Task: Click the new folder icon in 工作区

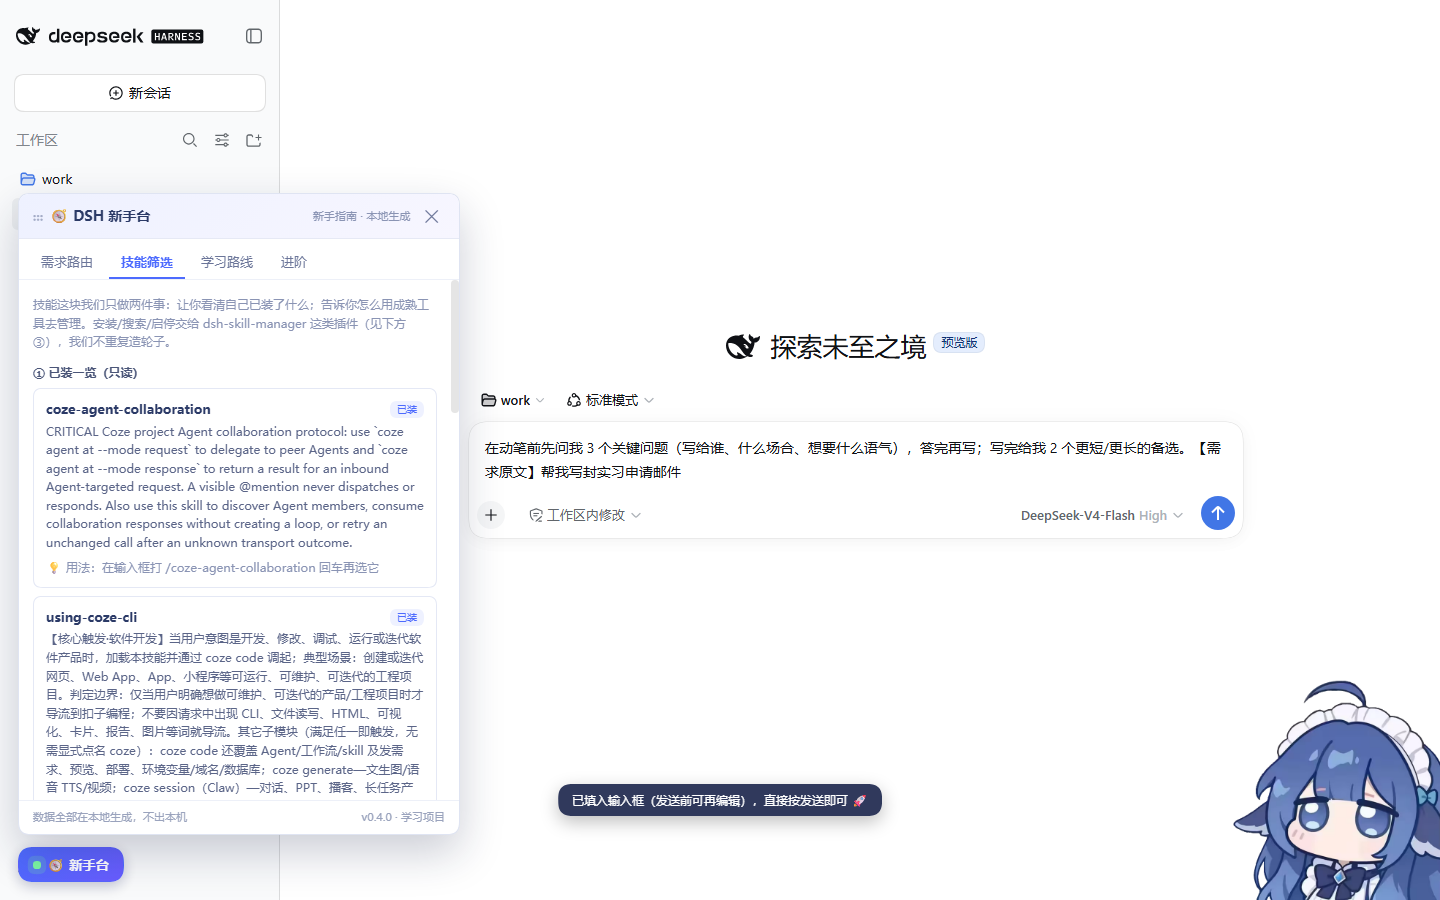Action: [254, 140]
